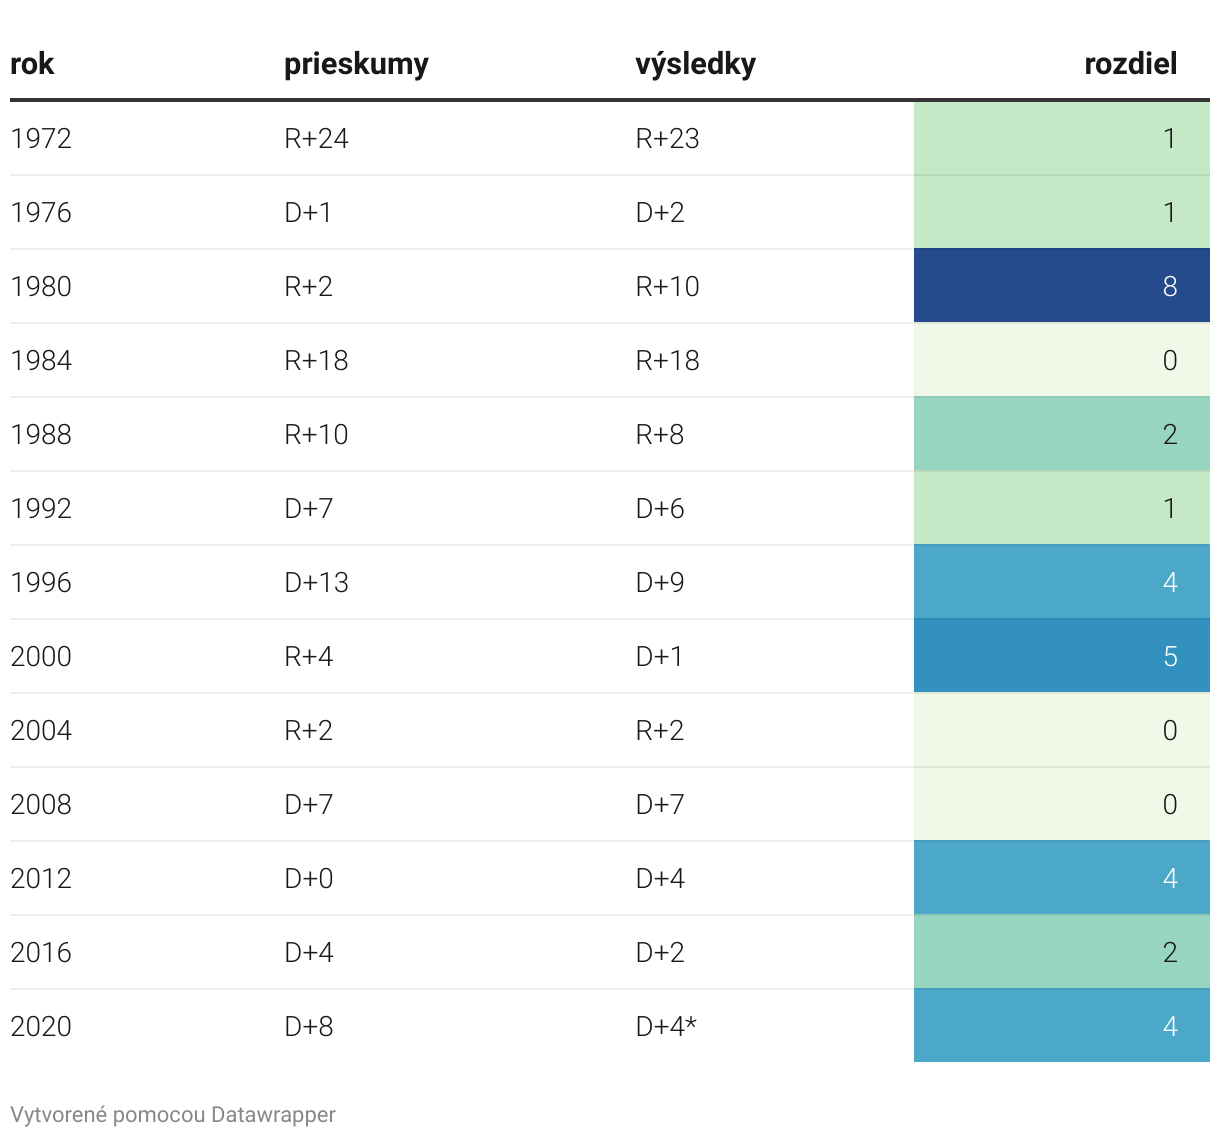Select the year 1980 row label

[41, 286]
